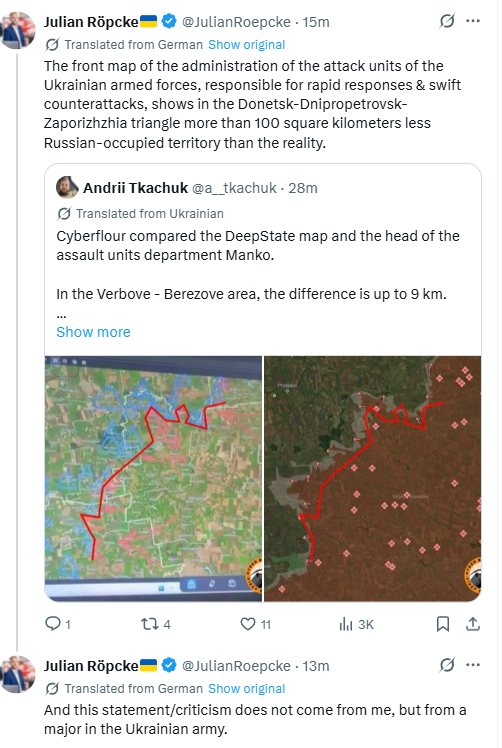This screenshot has height=748, width=502.
Task: Bookmark the front map post
Action: click(x=443, y=624)
